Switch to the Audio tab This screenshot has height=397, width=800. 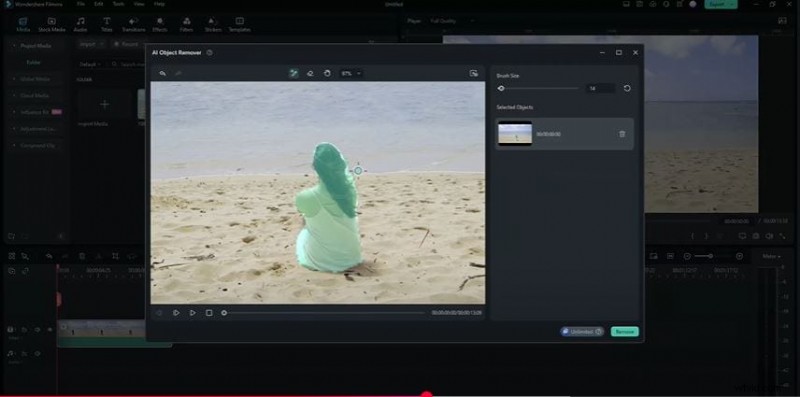pos(80,24)
